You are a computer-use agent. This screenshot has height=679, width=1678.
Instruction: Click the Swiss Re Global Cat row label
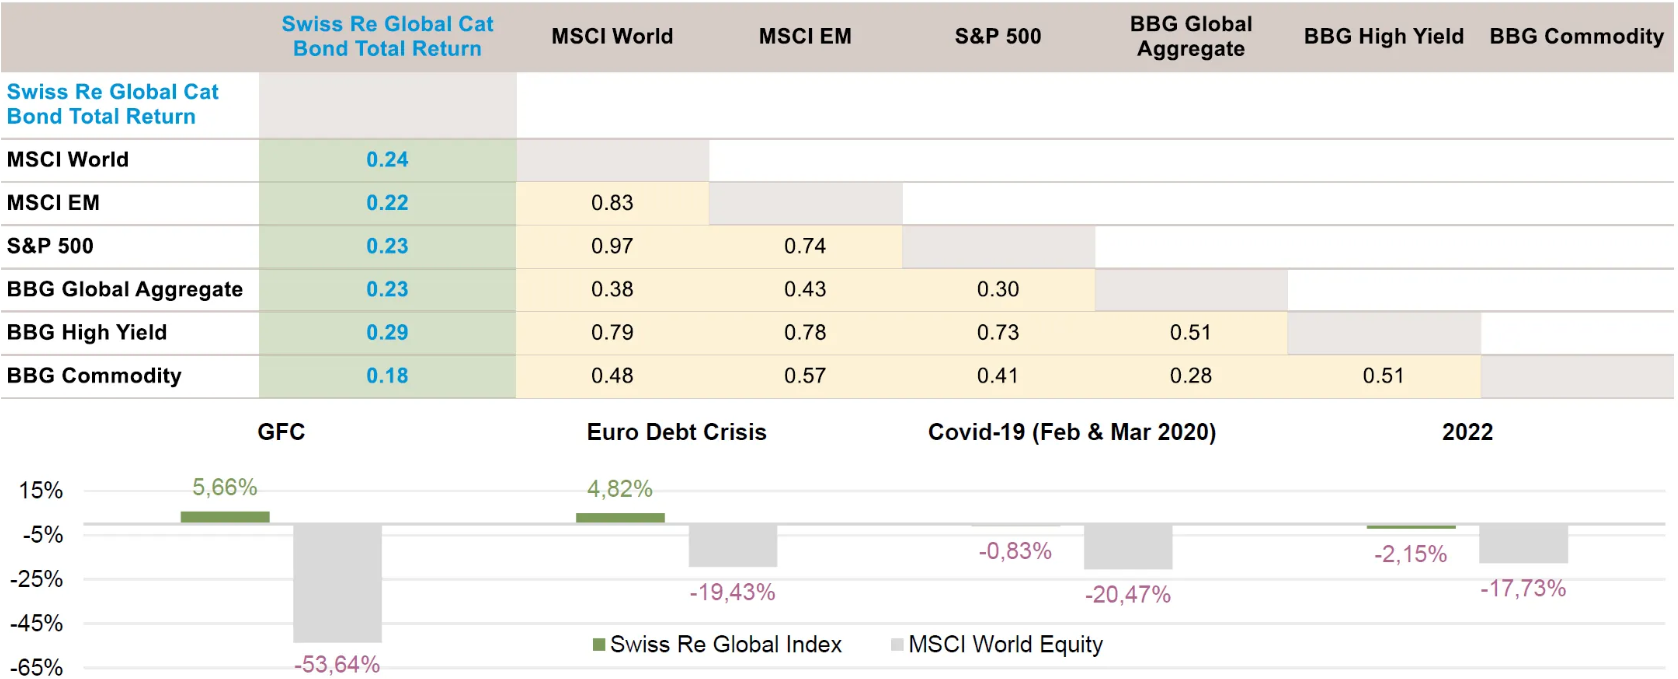(112, 104)
